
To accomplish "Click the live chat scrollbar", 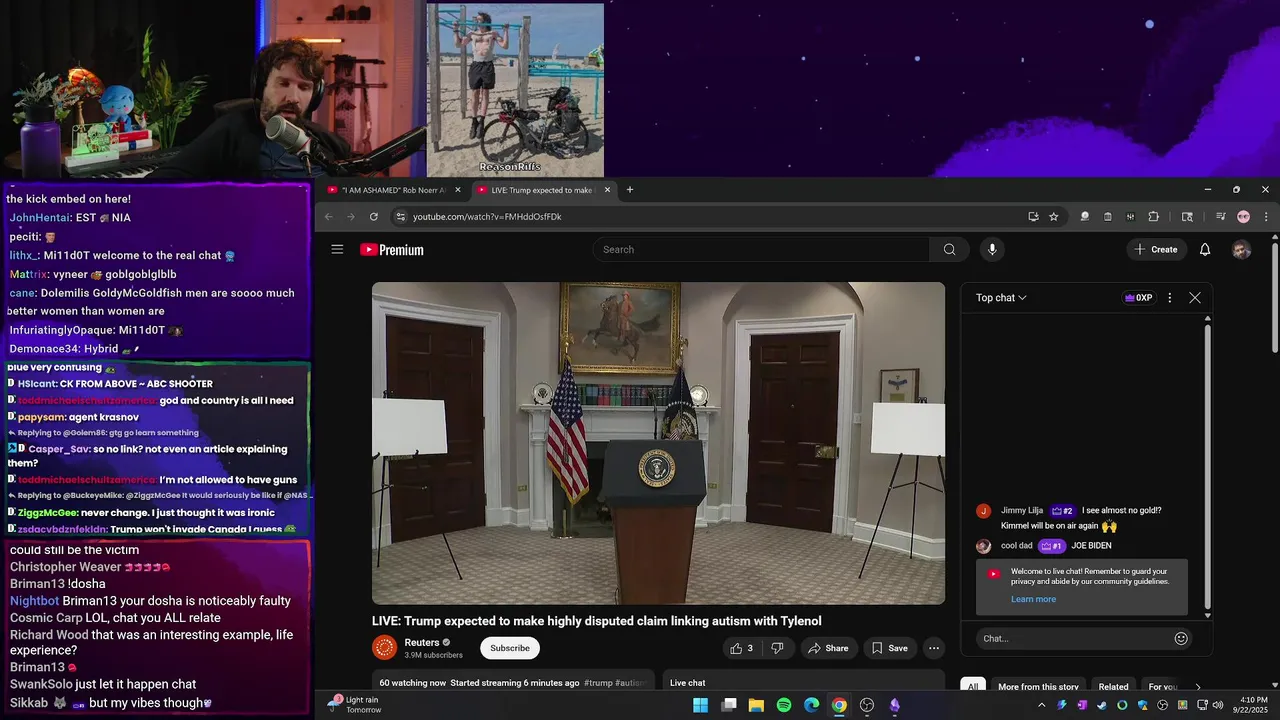I will pos(1208,467).
